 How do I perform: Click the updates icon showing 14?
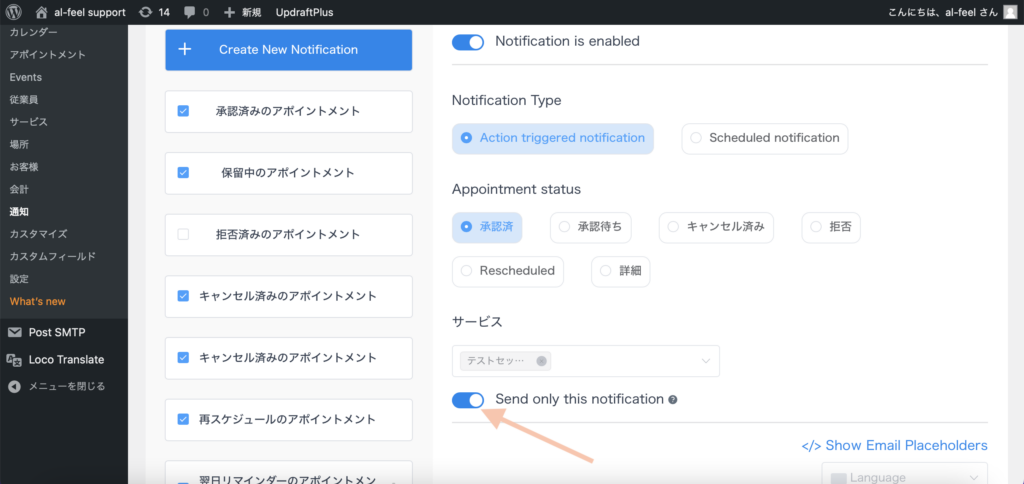point(145,12)
